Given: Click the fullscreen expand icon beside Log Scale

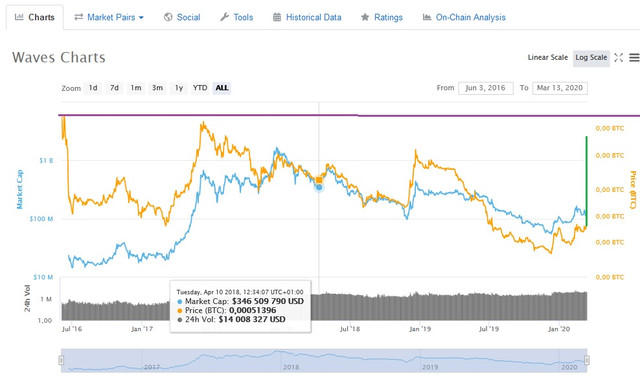Looking at the screenshot, I should [x=618, y=58].
